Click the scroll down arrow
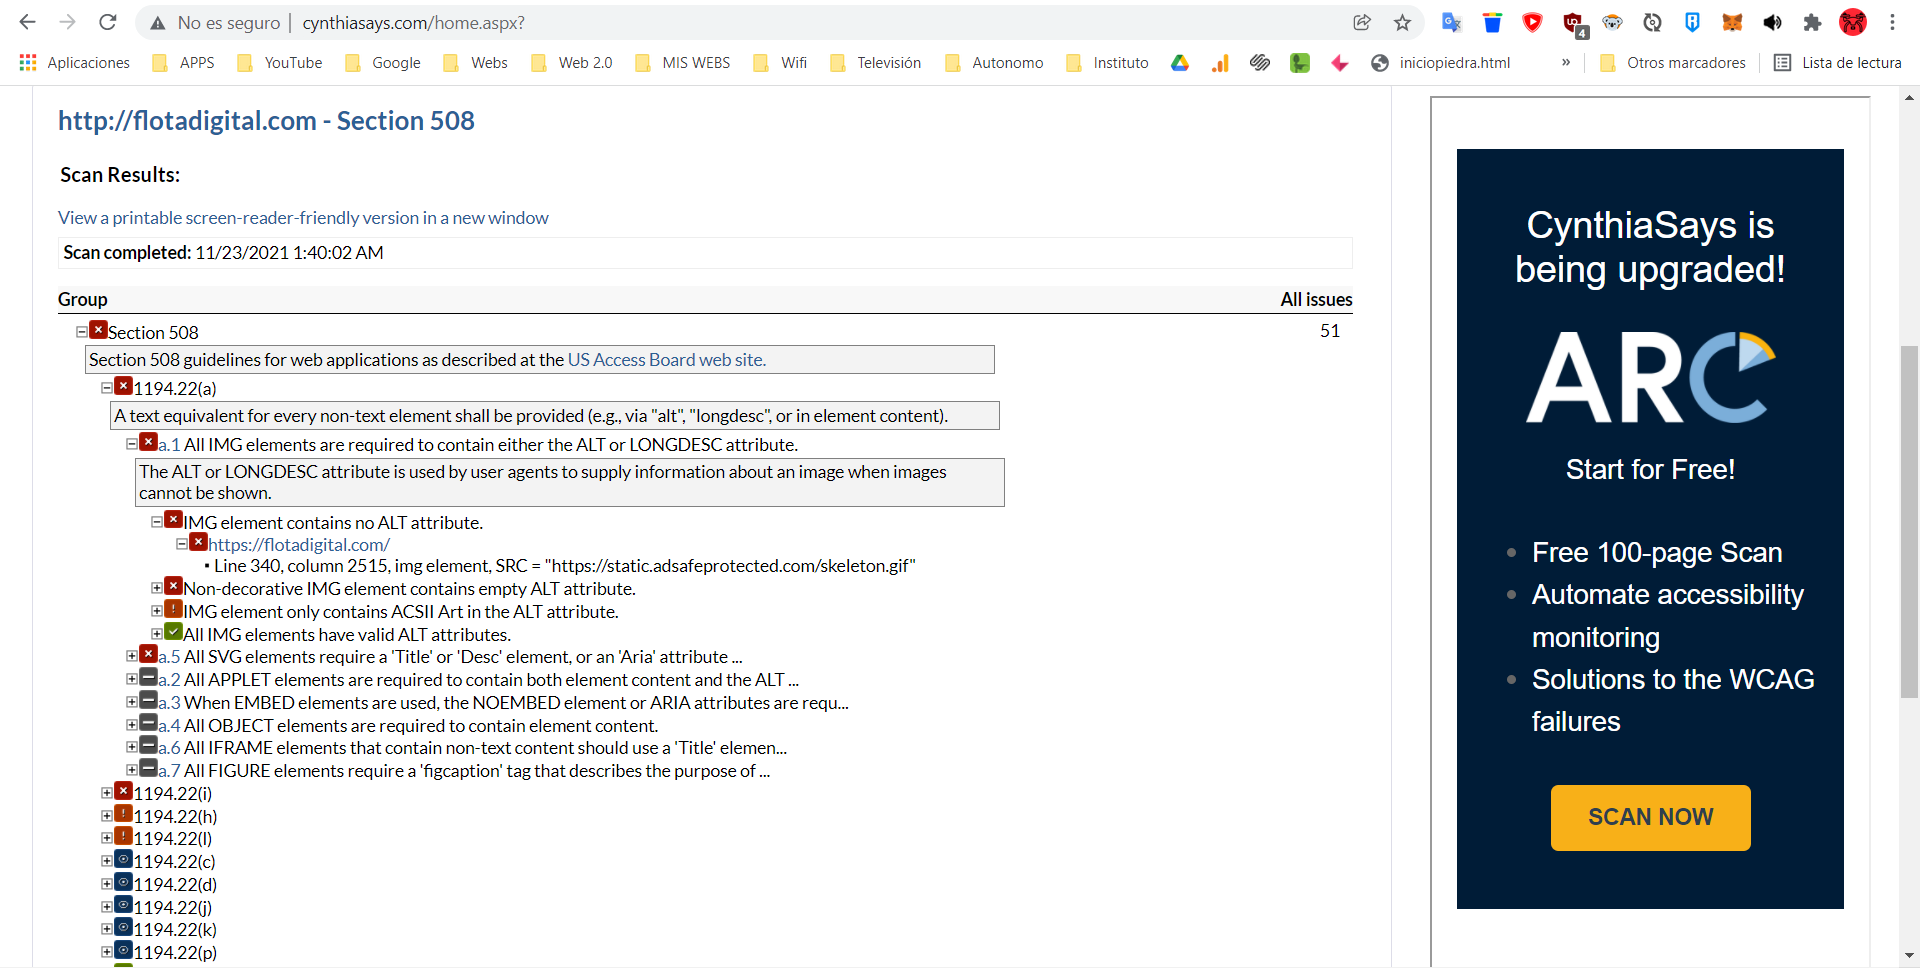 (x=1909, y=955)
